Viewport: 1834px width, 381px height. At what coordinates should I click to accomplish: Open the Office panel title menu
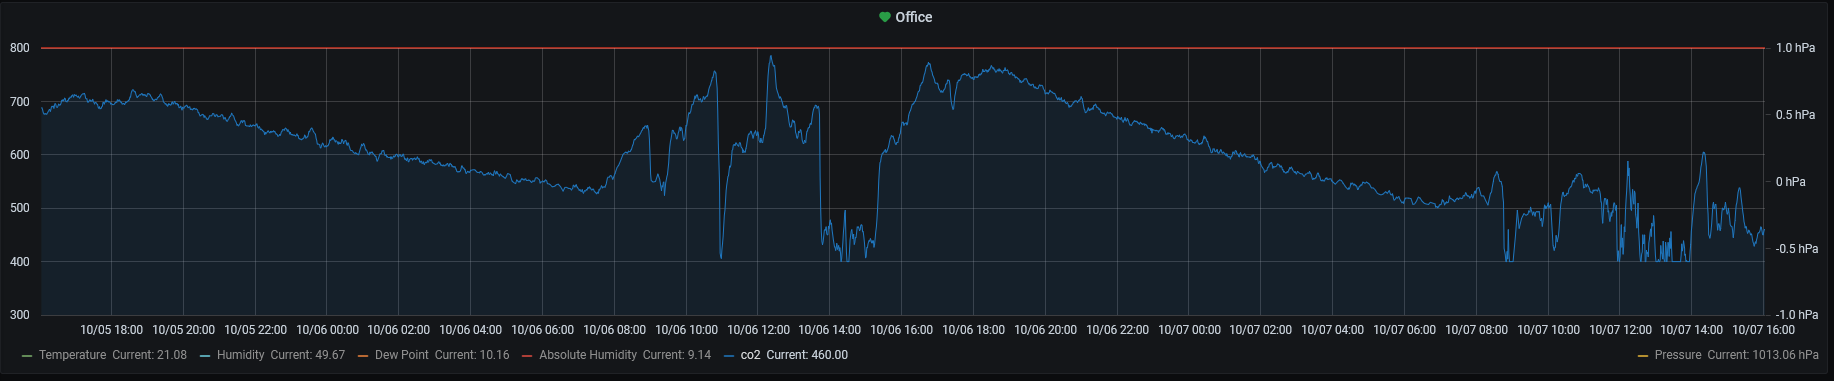click(x=913, y=17)
